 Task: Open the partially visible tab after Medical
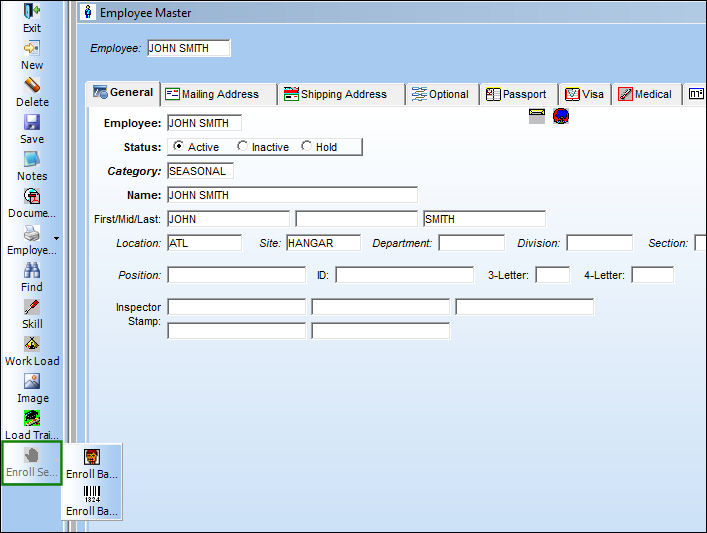pyautogui.click(x=695, y=94)
